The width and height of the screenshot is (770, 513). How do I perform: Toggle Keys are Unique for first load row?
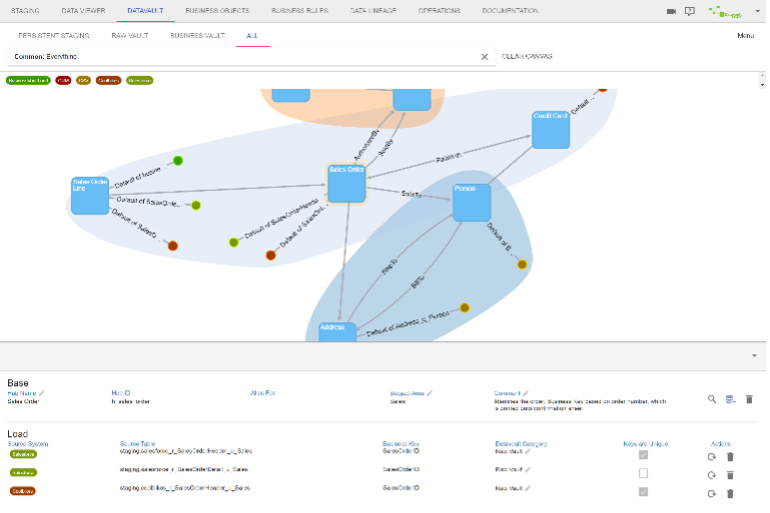click(643, 456)
